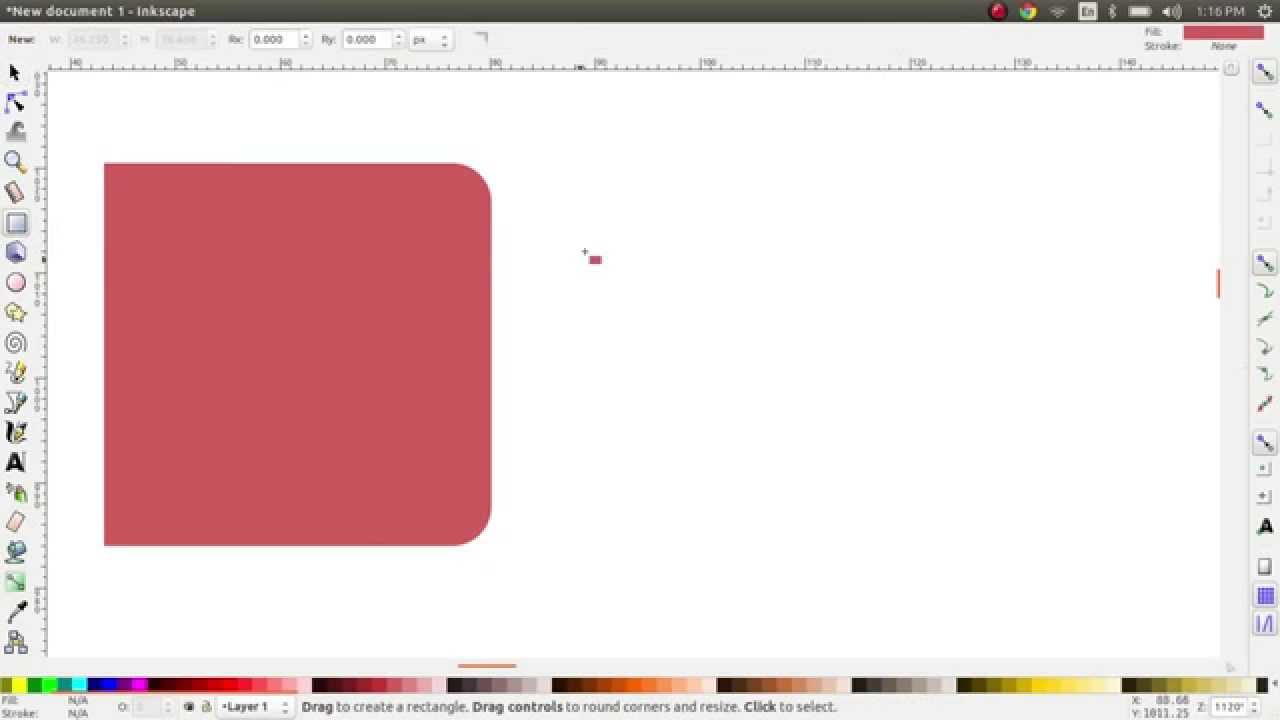Toggle snap other points category button
The image size is (1280, 720).
[x=1265, y=442]
